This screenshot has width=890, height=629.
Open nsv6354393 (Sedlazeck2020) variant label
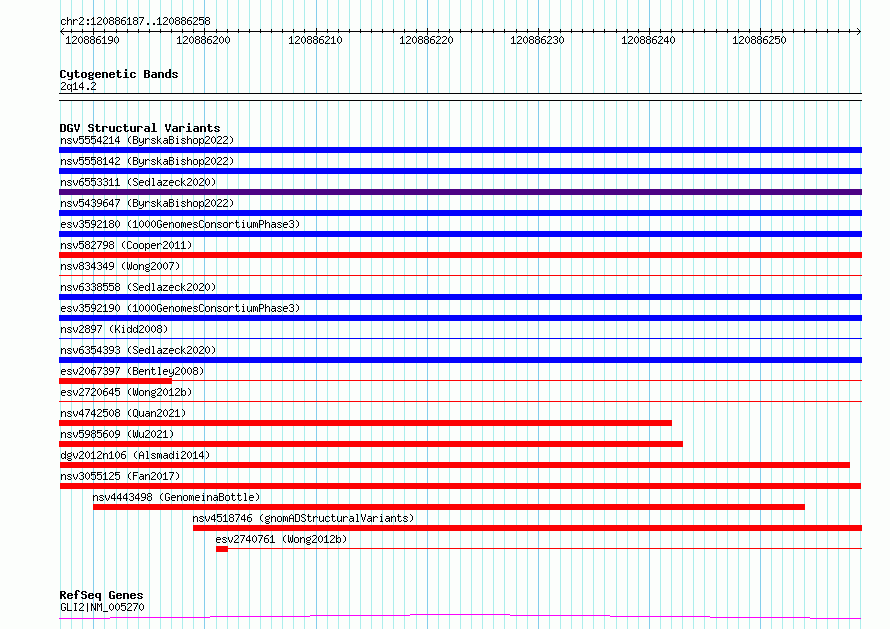138,350
